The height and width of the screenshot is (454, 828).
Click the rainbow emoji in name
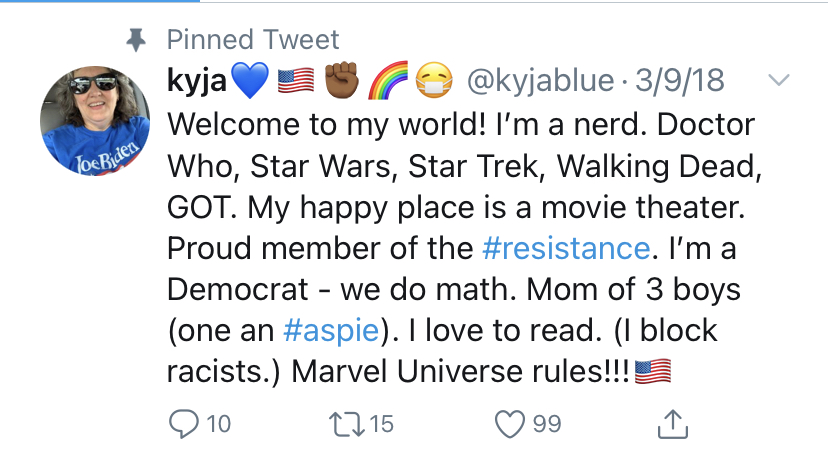[388, 80]
